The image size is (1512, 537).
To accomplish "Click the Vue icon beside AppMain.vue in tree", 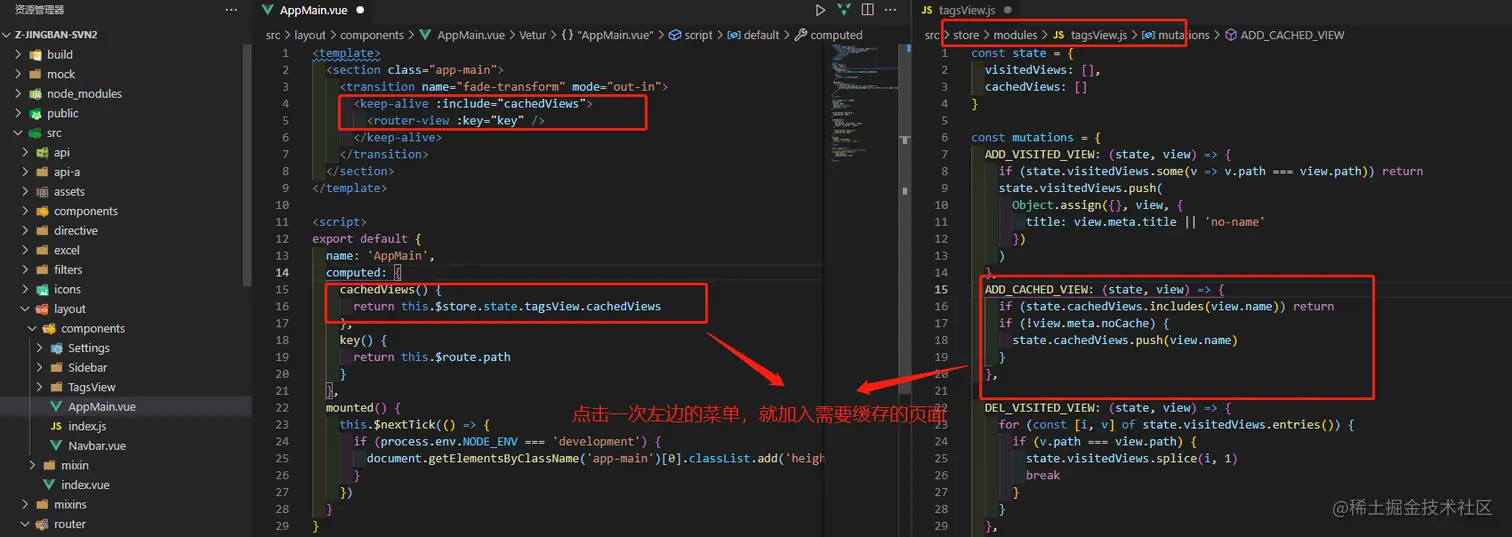I will (x=57, y=407).
